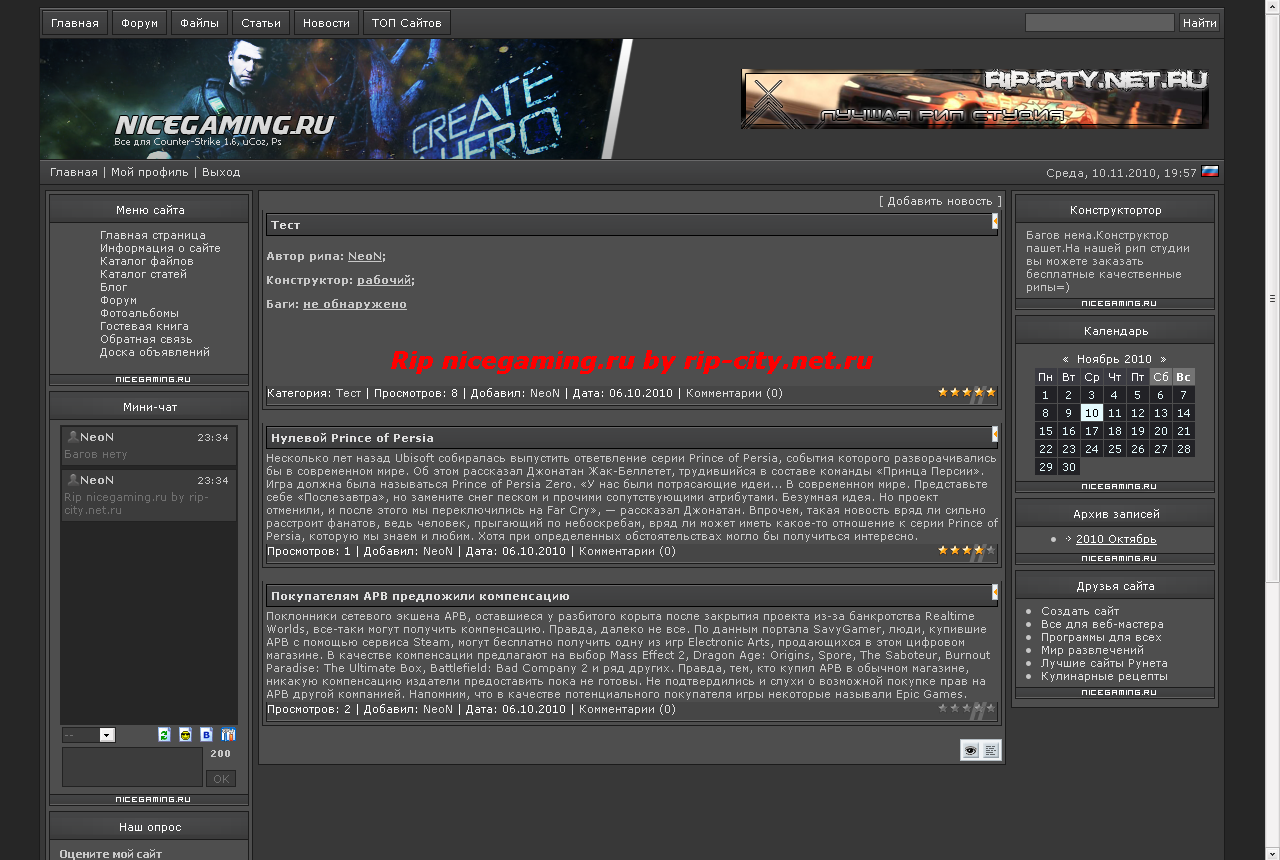
Task: Click 'Добавить новость' link
Action: [940, 201]
